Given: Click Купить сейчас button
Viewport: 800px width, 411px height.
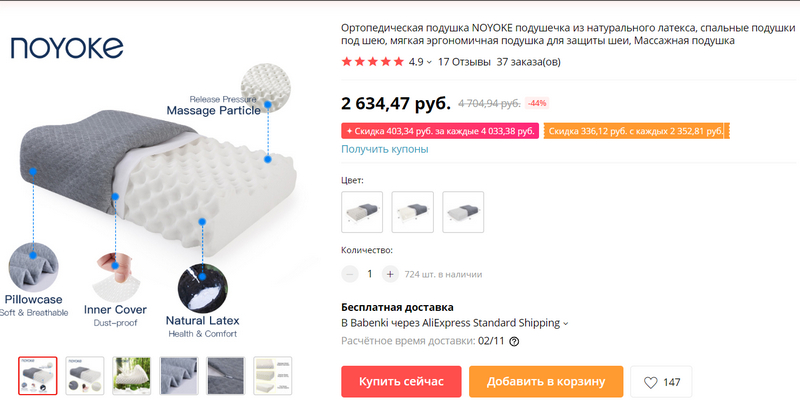Looking at the screenshot, I should [401, 381].
